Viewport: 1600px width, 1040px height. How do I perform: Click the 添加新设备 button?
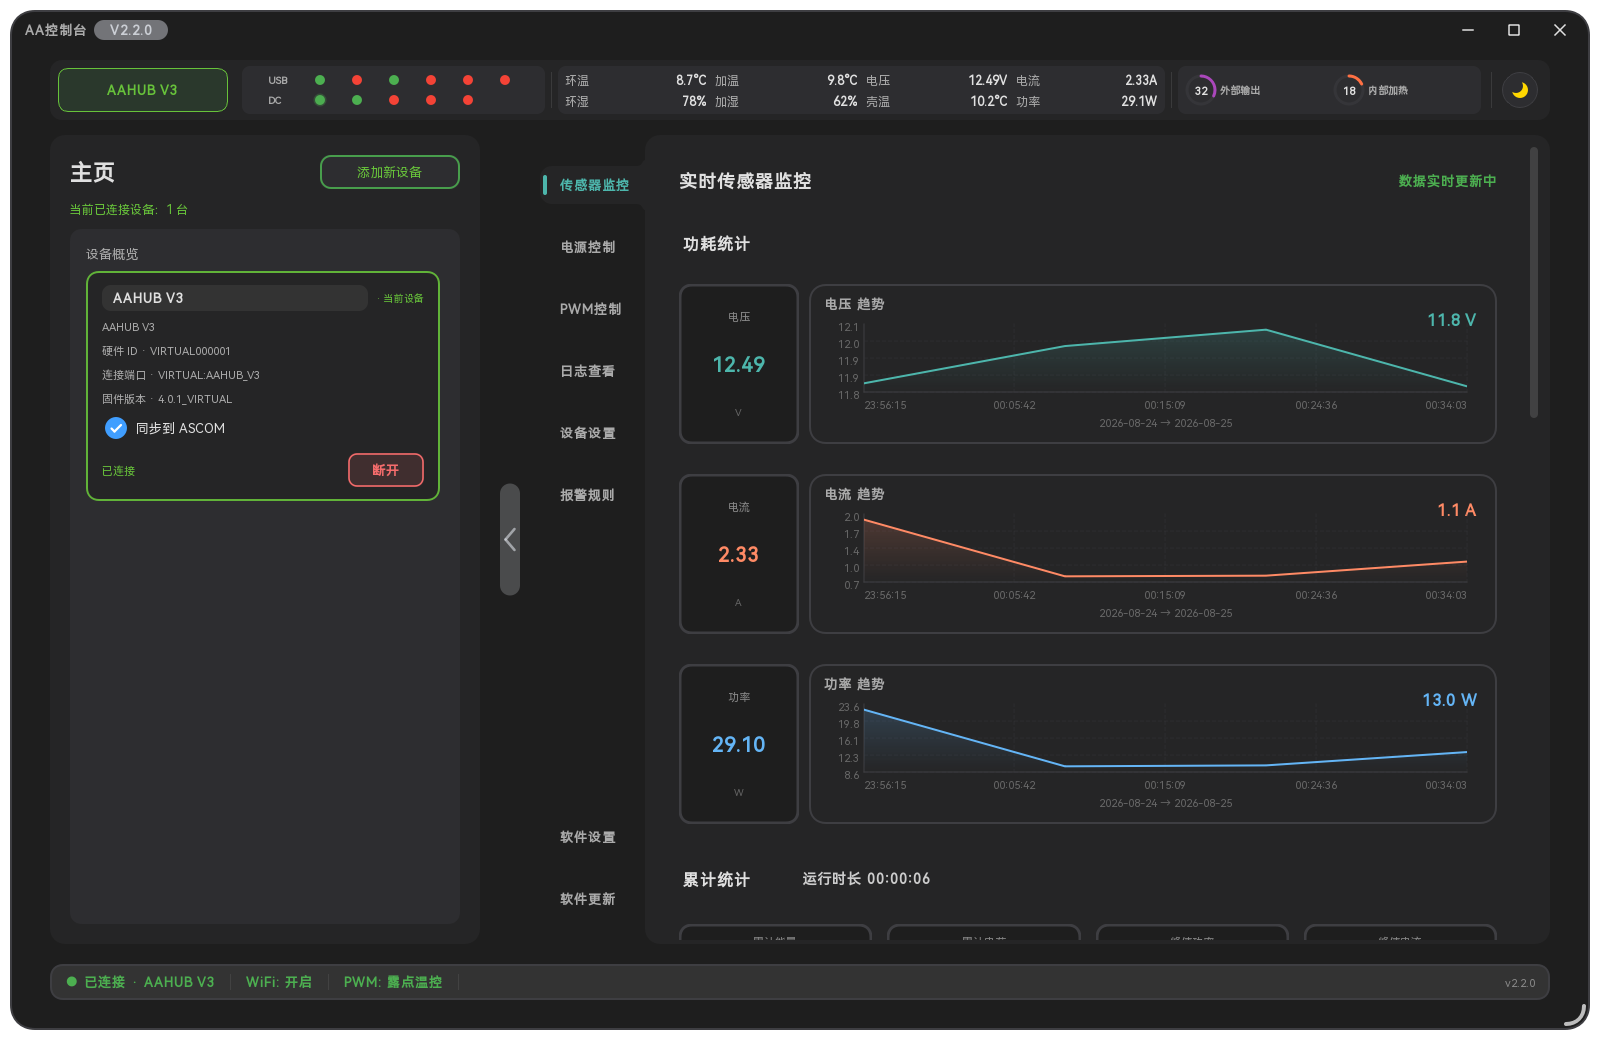coord(390,172)
